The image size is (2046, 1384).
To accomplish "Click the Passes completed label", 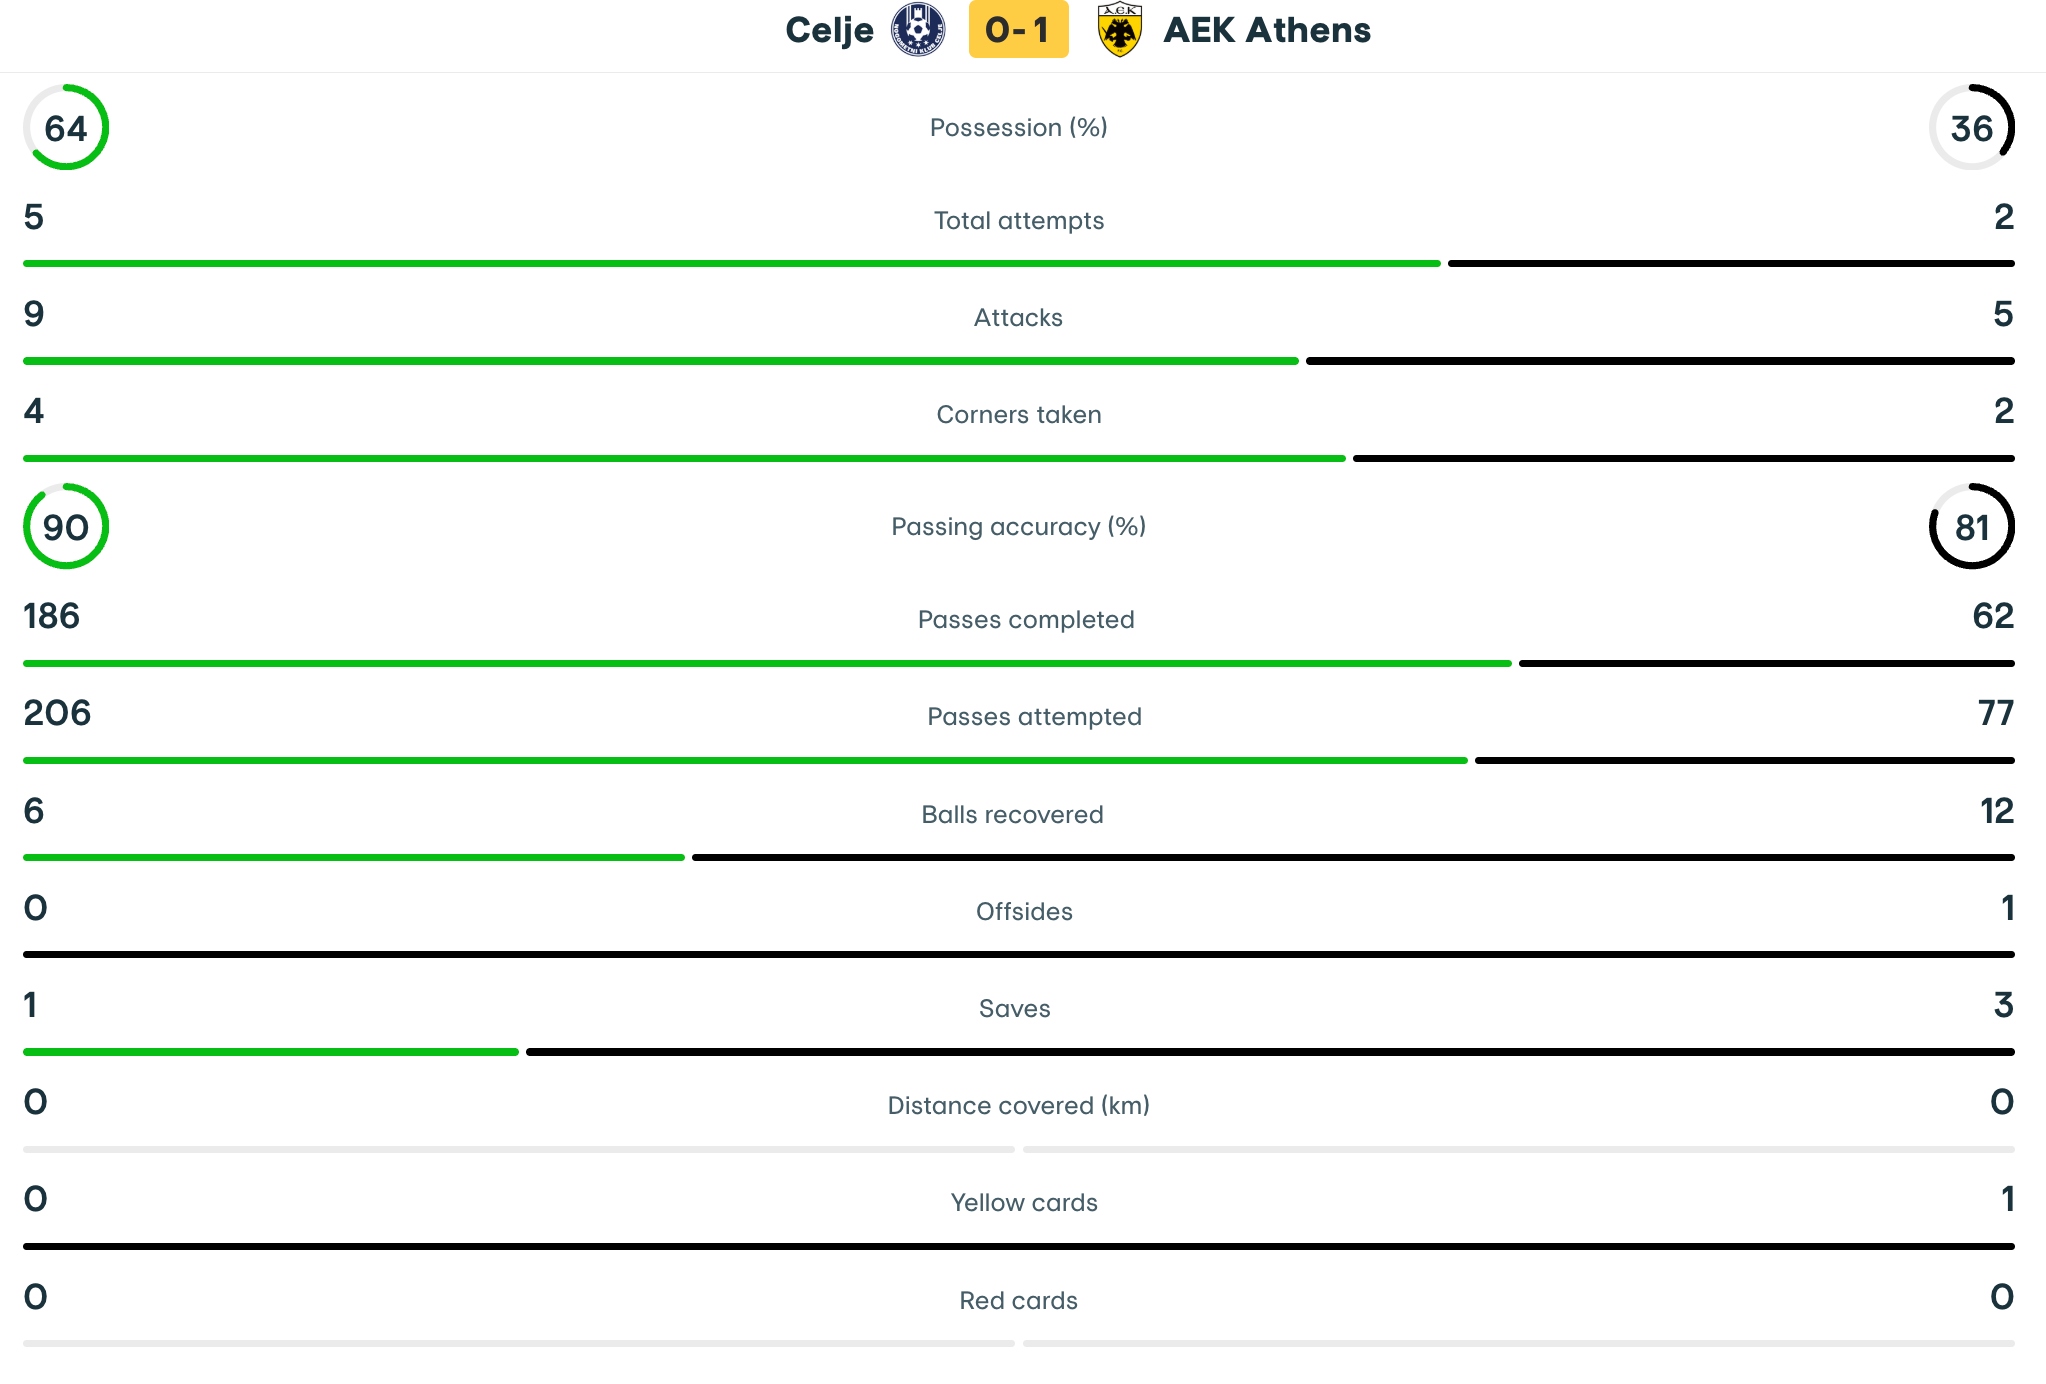I will [1026, 619].
